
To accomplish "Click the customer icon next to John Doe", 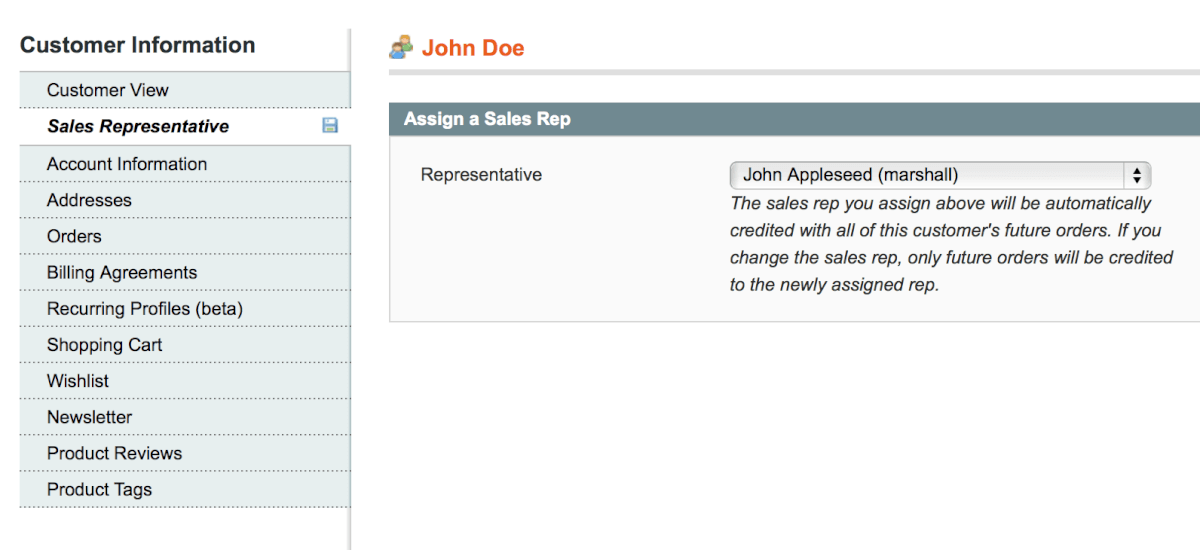I will coord(401,47).
